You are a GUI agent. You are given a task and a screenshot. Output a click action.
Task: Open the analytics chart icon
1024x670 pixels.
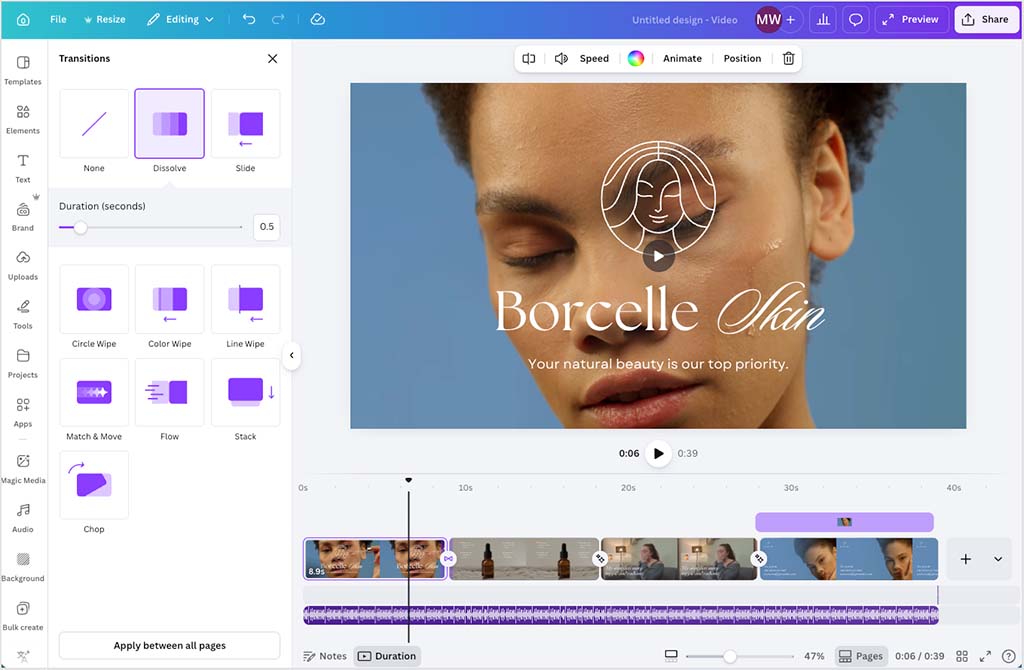point(823,20)
